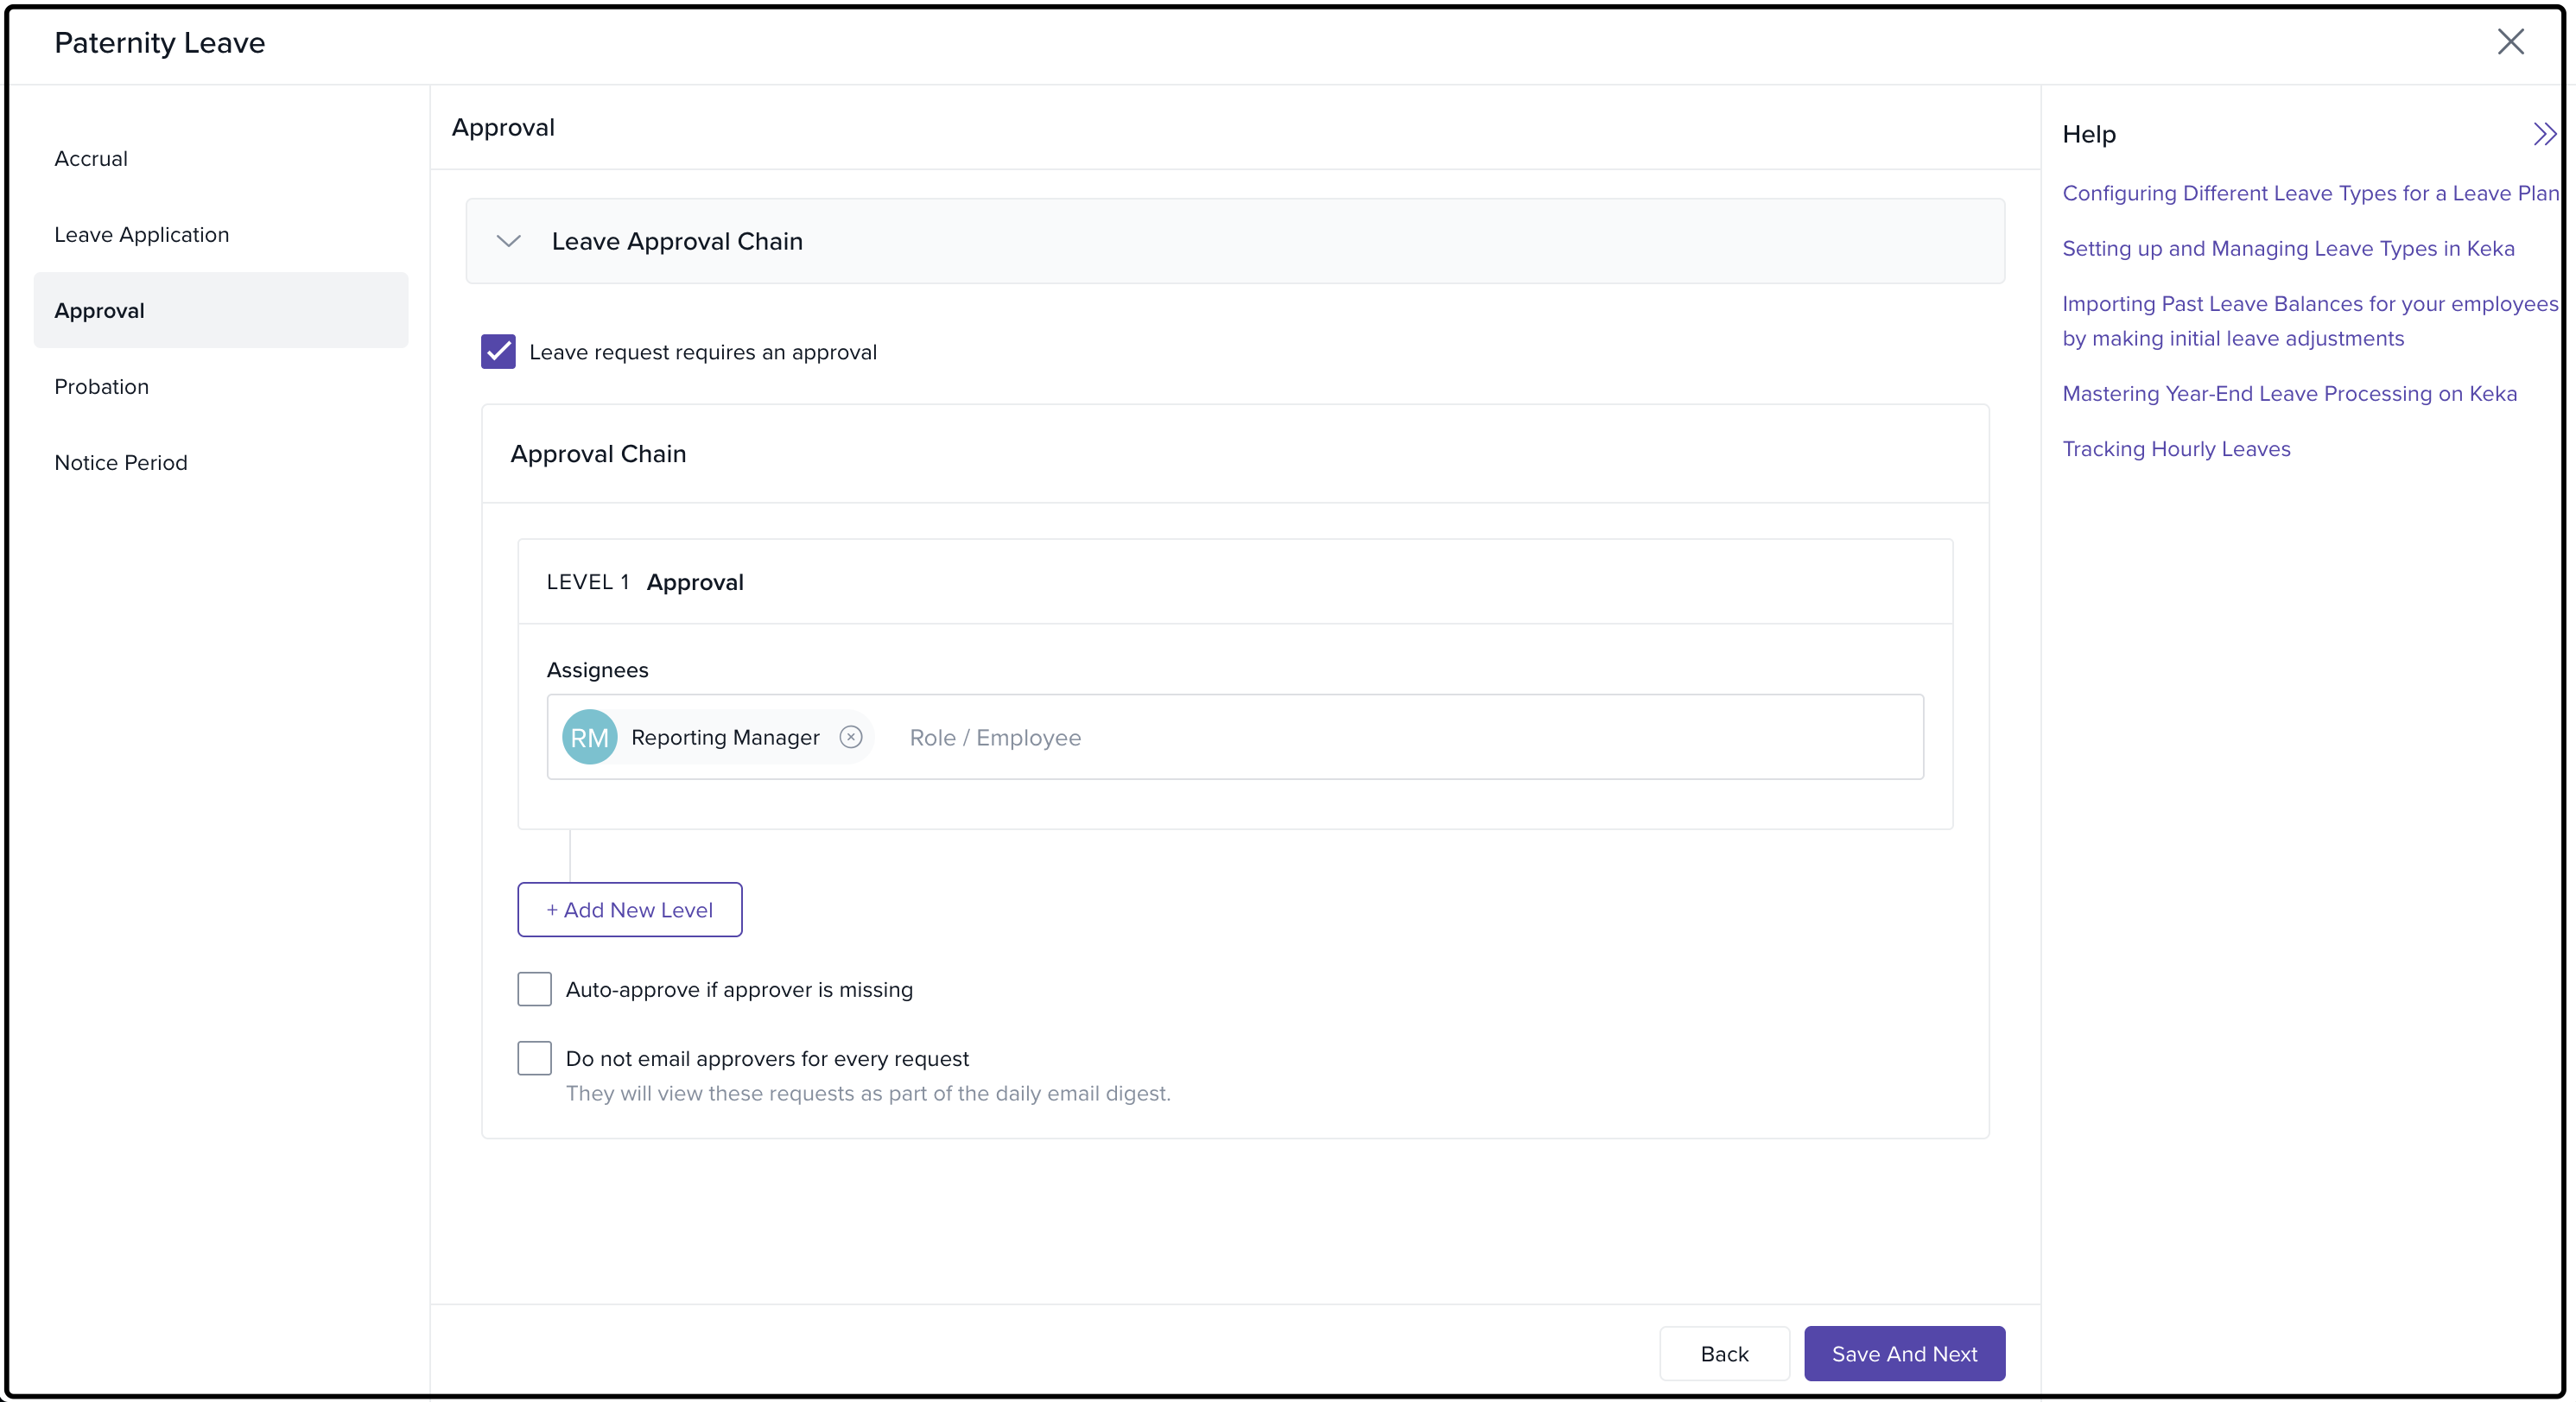2576x1402 pixels.
Task: Switch to the Probation tab
Action: [101, 387]
